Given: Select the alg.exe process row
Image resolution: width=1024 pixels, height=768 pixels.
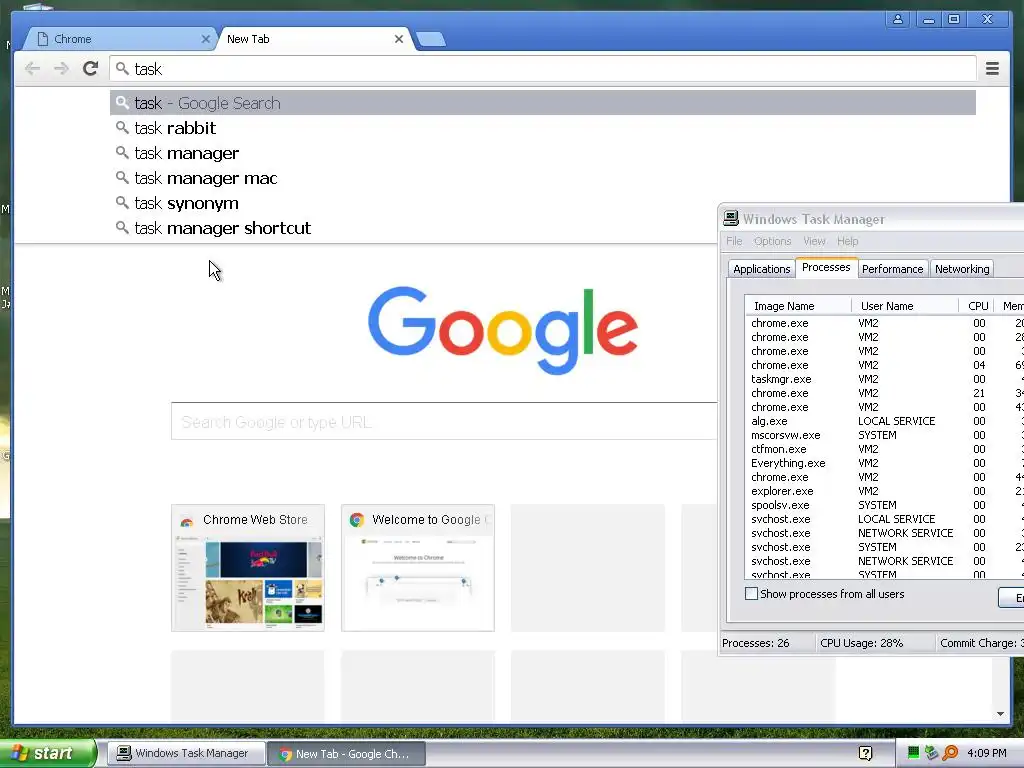Looking at the screenshot, I should (x=884, y=421).
